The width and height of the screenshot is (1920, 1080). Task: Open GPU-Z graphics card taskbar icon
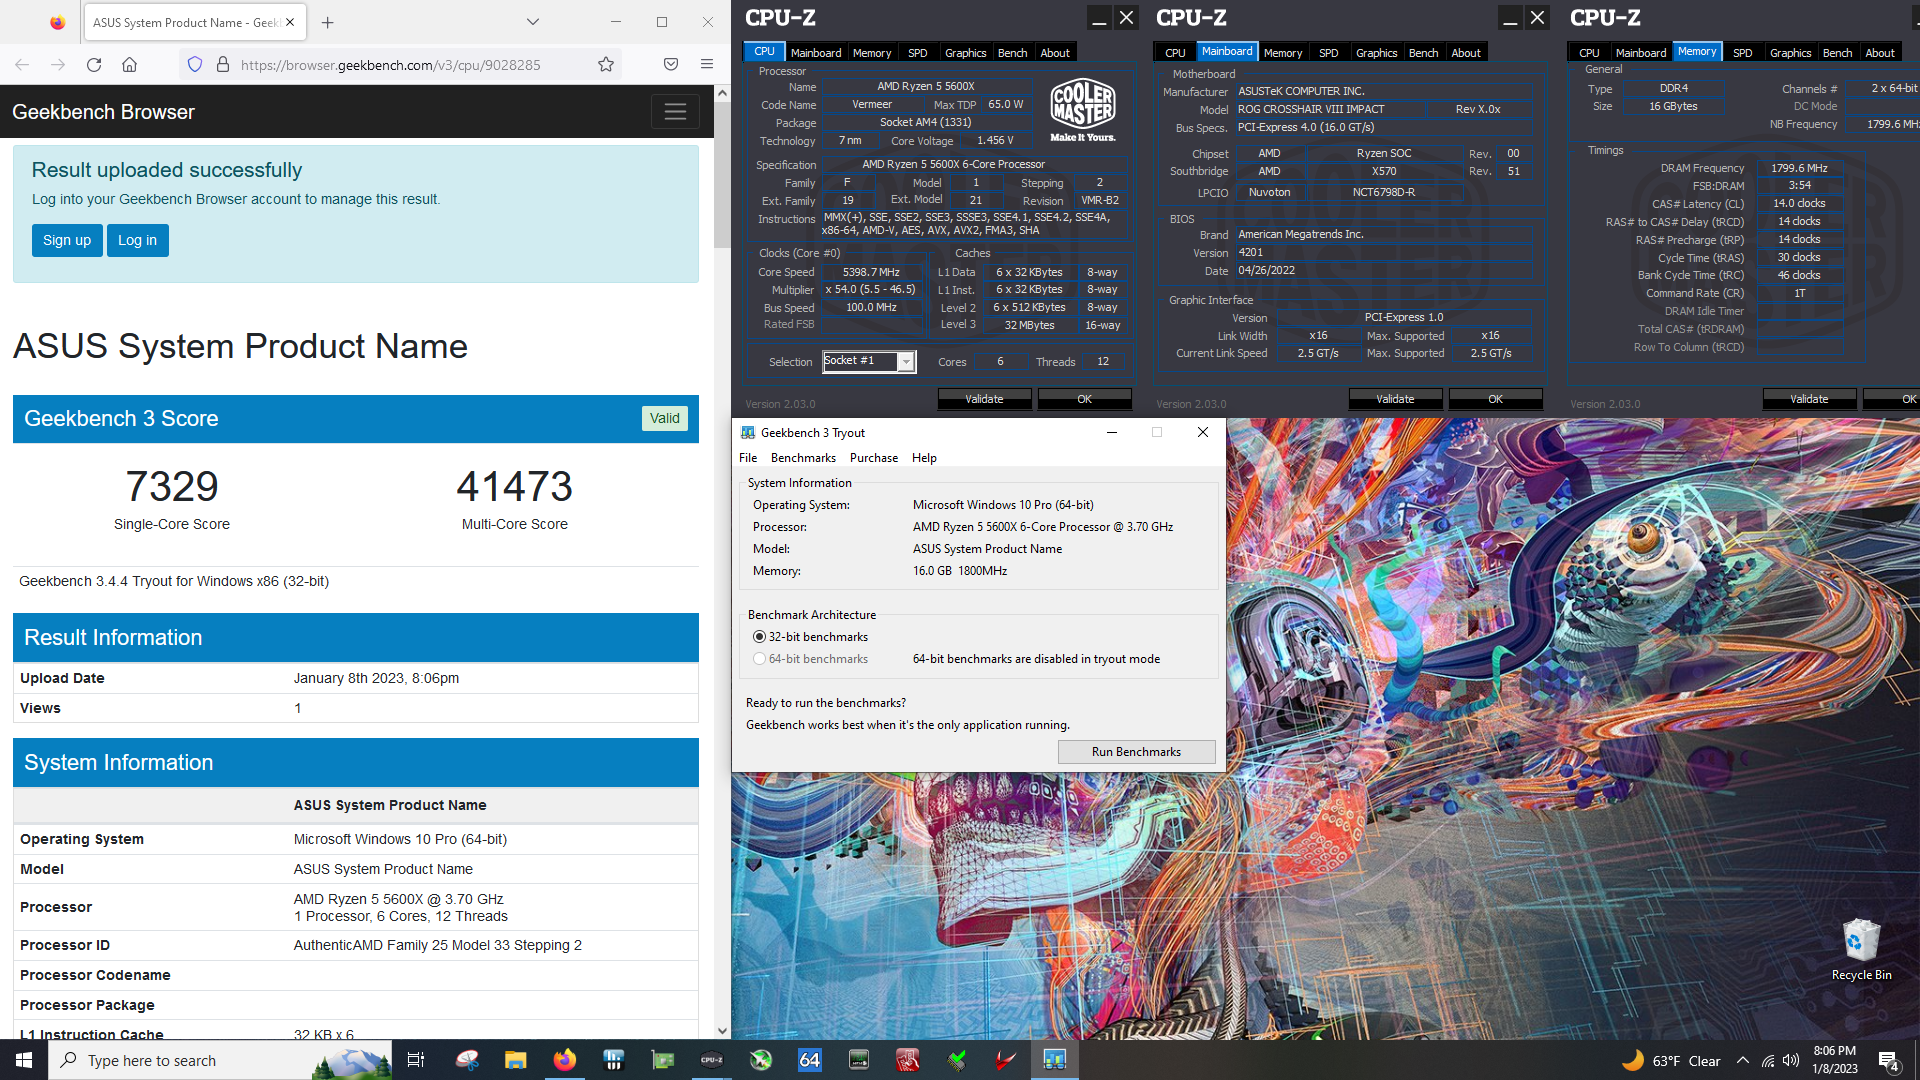point(663,1060)
